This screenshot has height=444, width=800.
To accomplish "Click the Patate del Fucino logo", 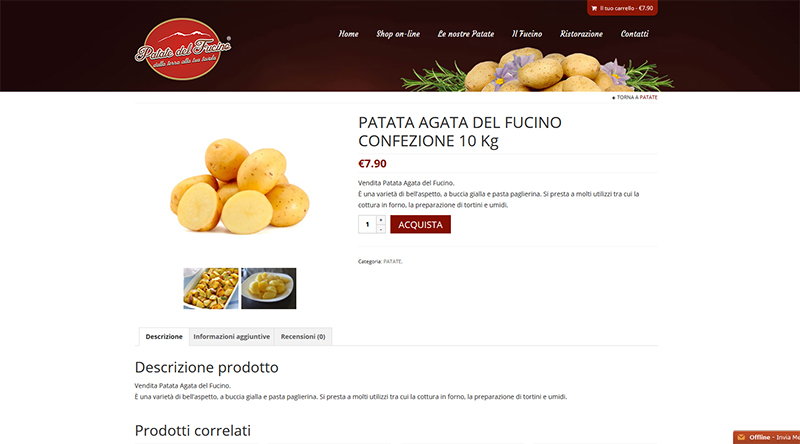I will (183, 49).
